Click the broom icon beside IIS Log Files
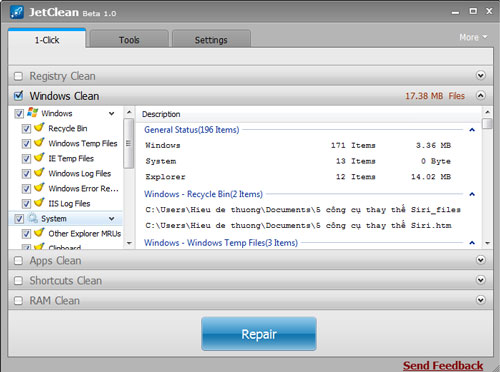 (39, 202)
